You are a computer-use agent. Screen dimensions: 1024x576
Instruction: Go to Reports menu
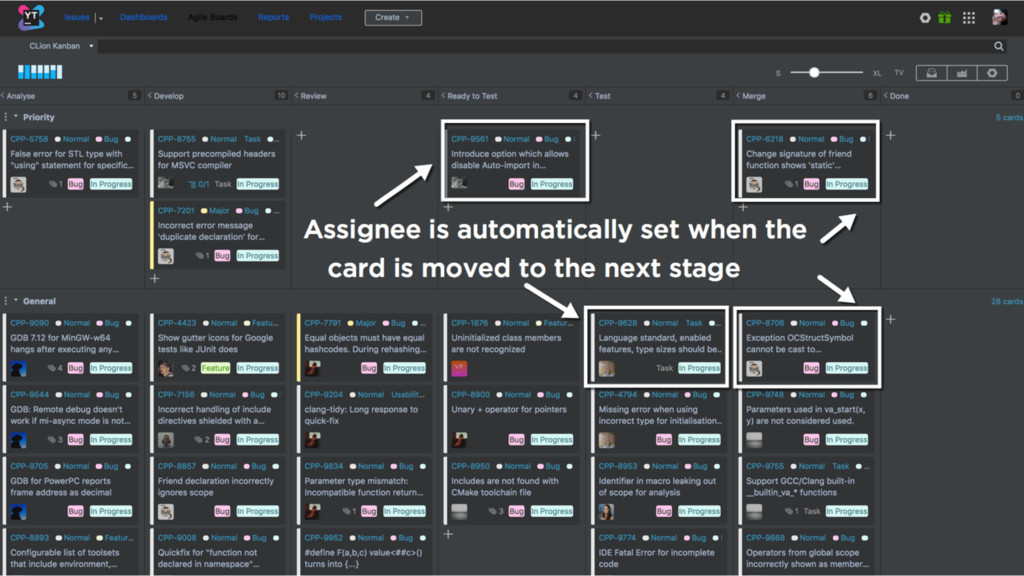click(x=273, y=17)
